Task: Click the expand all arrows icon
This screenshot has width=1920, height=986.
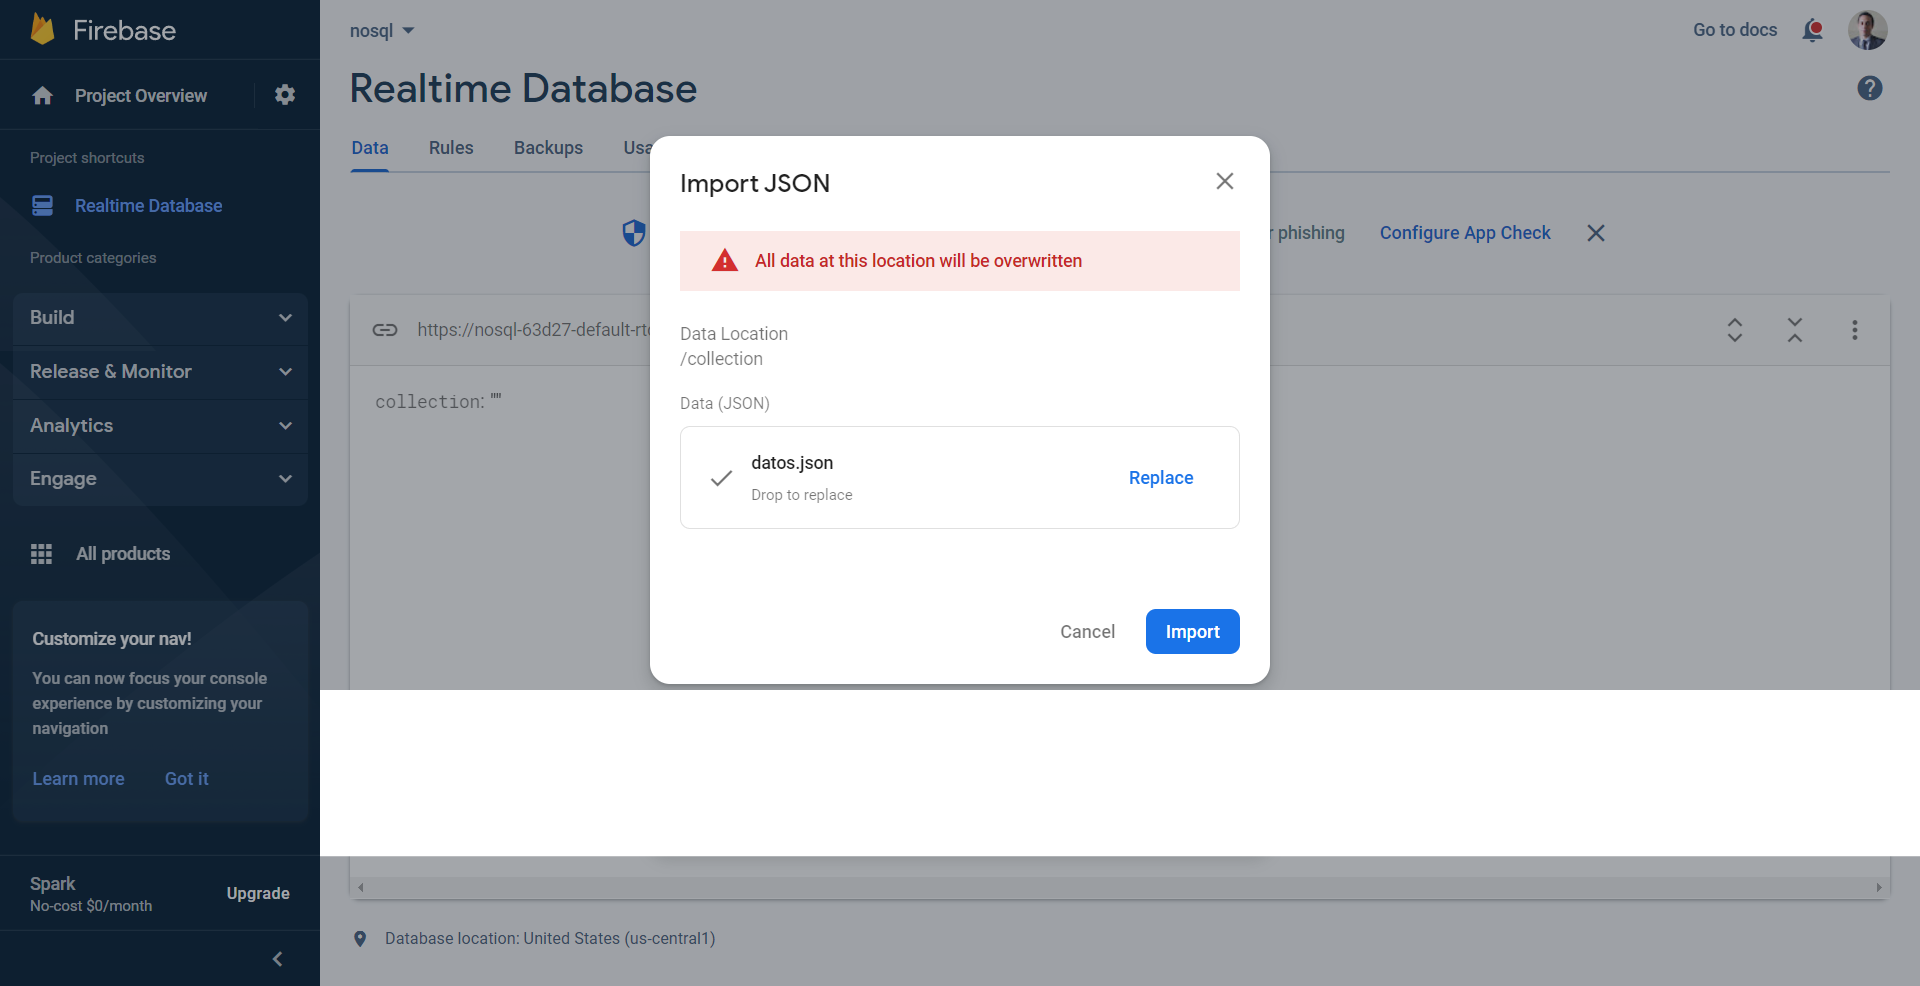Action: click(x=1735, y=330)
